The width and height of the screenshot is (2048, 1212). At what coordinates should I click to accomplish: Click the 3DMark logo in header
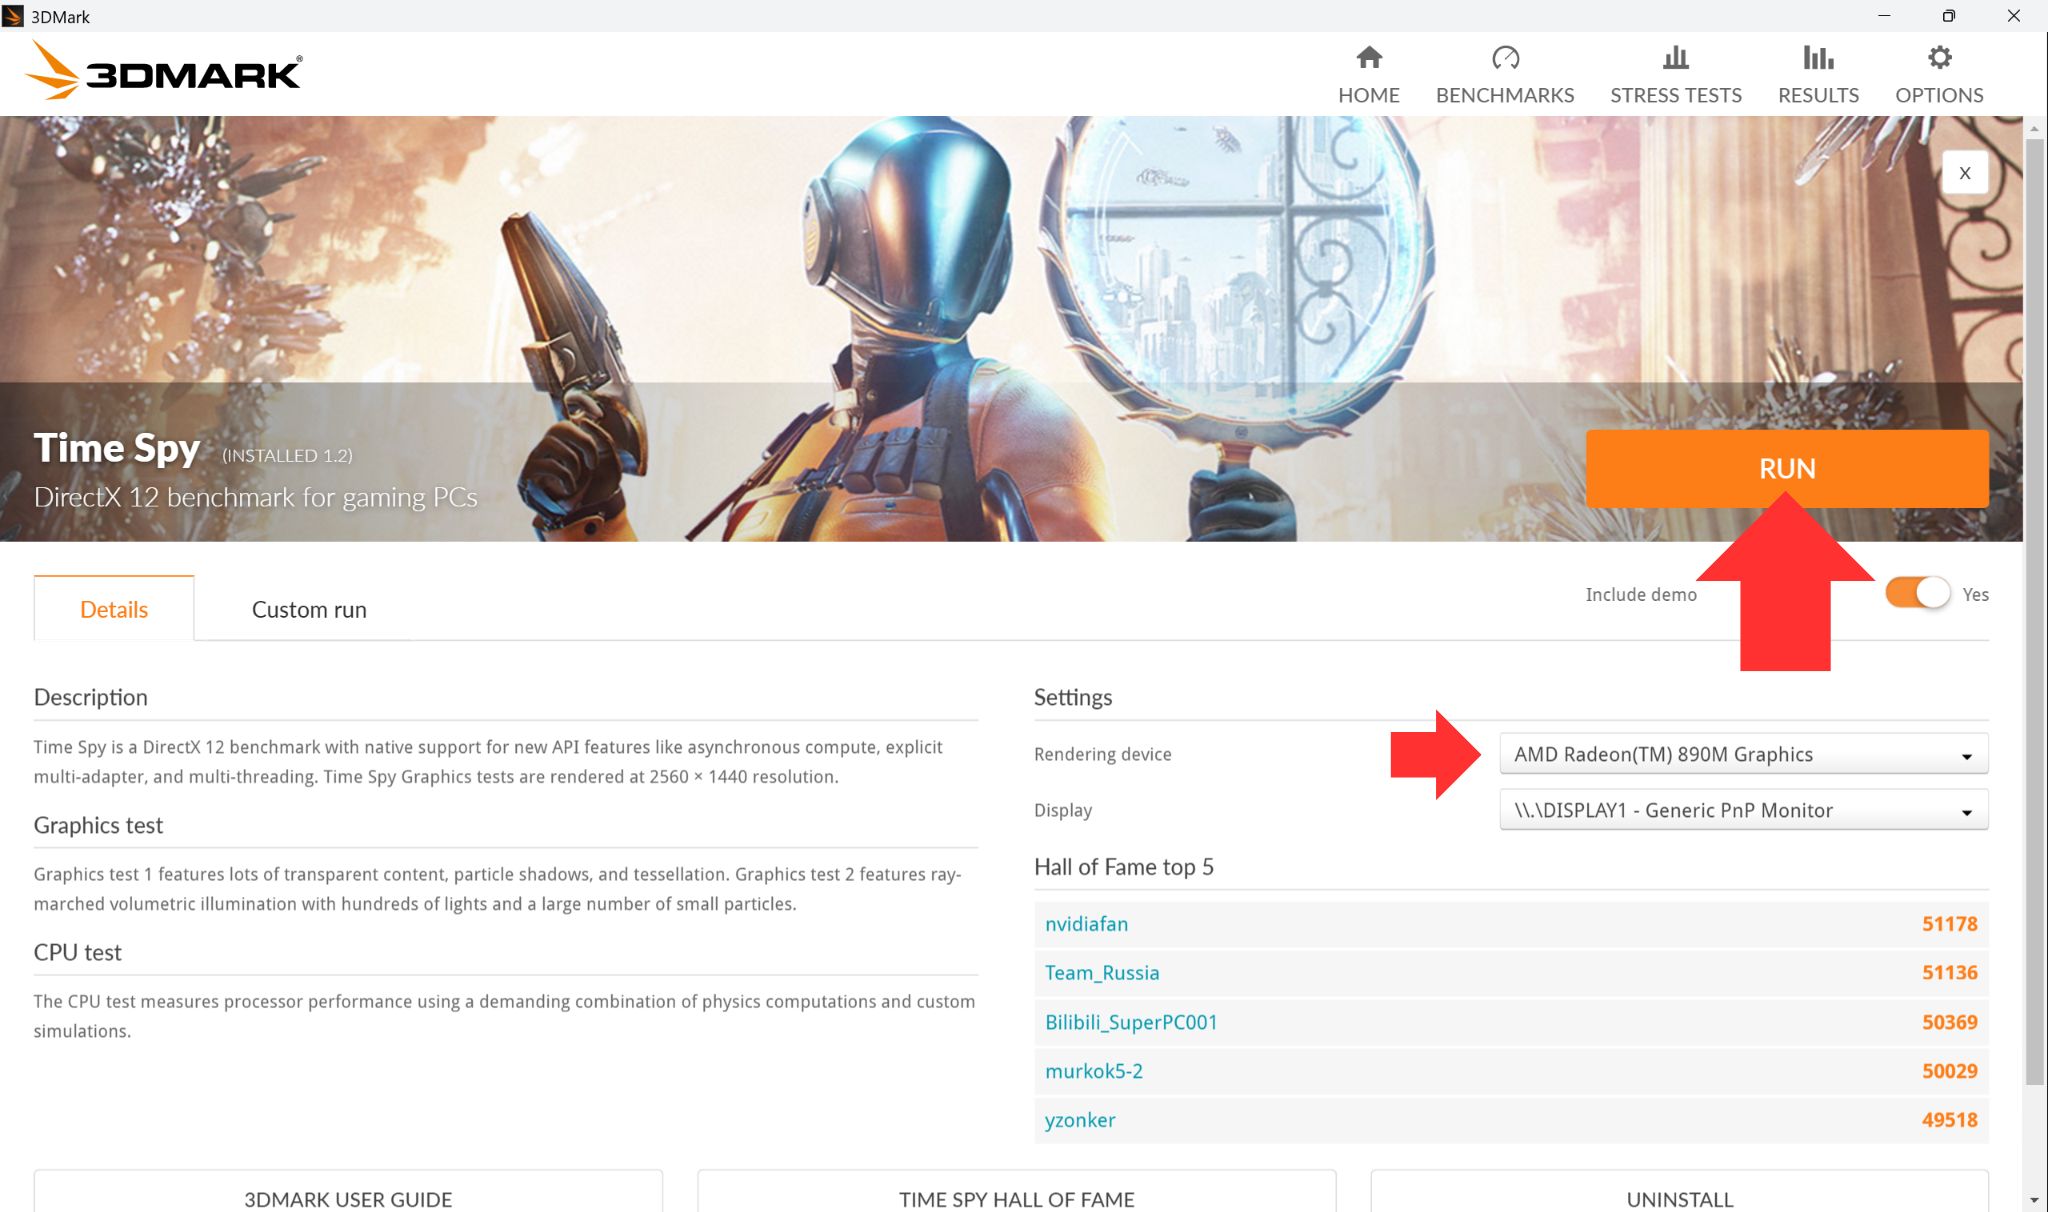[x=164, y=71]
